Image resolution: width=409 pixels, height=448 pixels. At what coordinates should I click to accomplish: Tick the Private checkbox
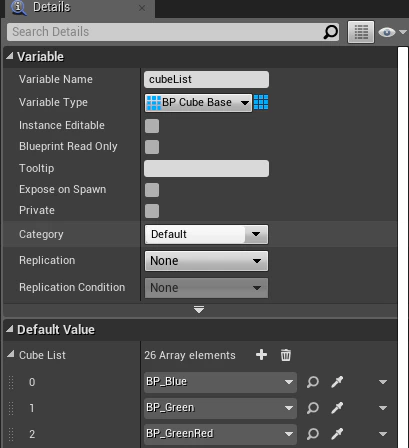152,211
